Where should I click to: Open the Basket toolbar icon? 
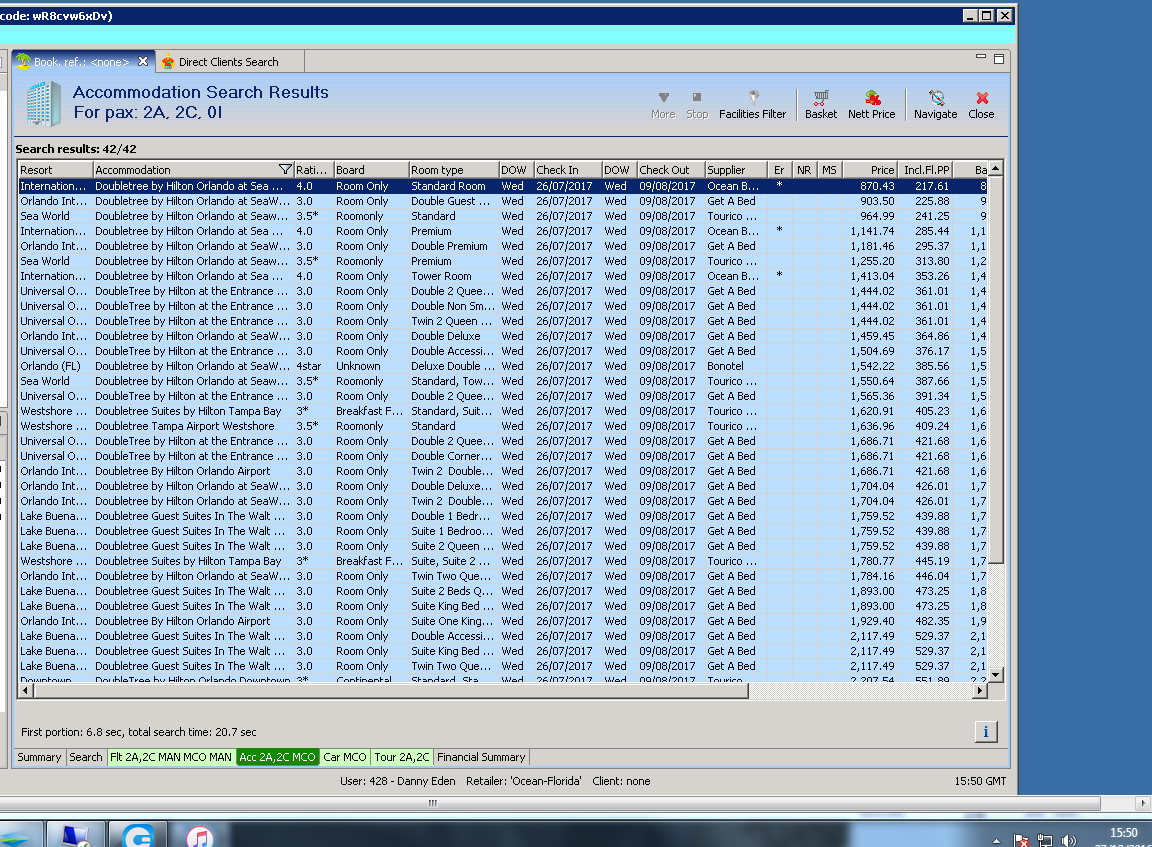tap(821, 105)
